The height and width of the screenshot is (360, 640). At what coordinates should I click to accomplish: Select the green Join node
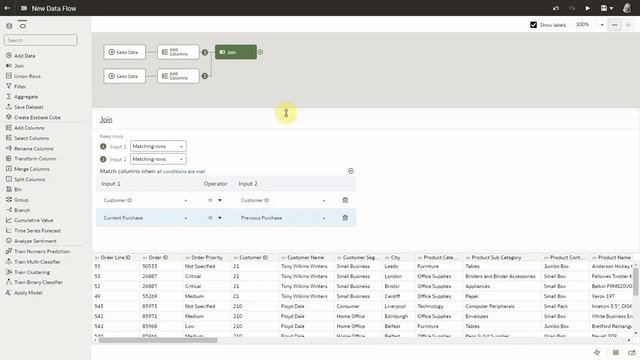click(x=236, y=52)
